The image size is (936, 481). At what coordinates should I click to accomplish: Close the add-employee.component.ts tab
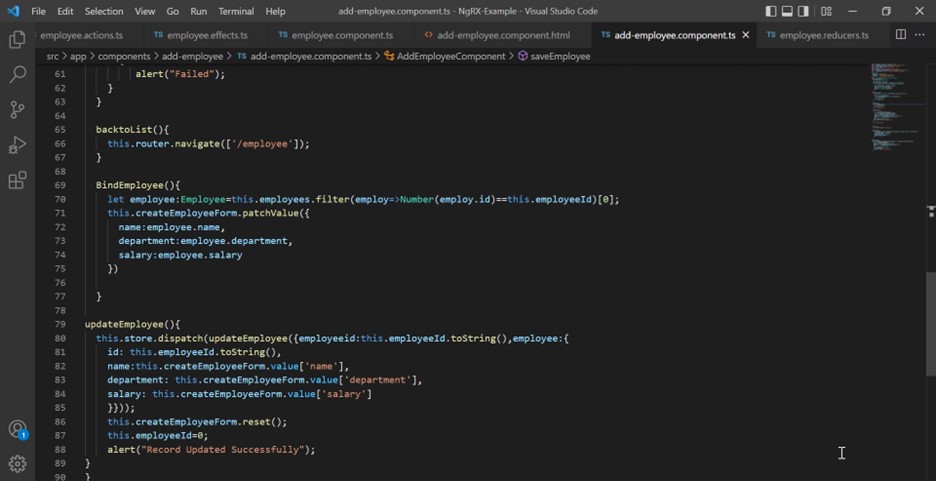coord(746,35)
